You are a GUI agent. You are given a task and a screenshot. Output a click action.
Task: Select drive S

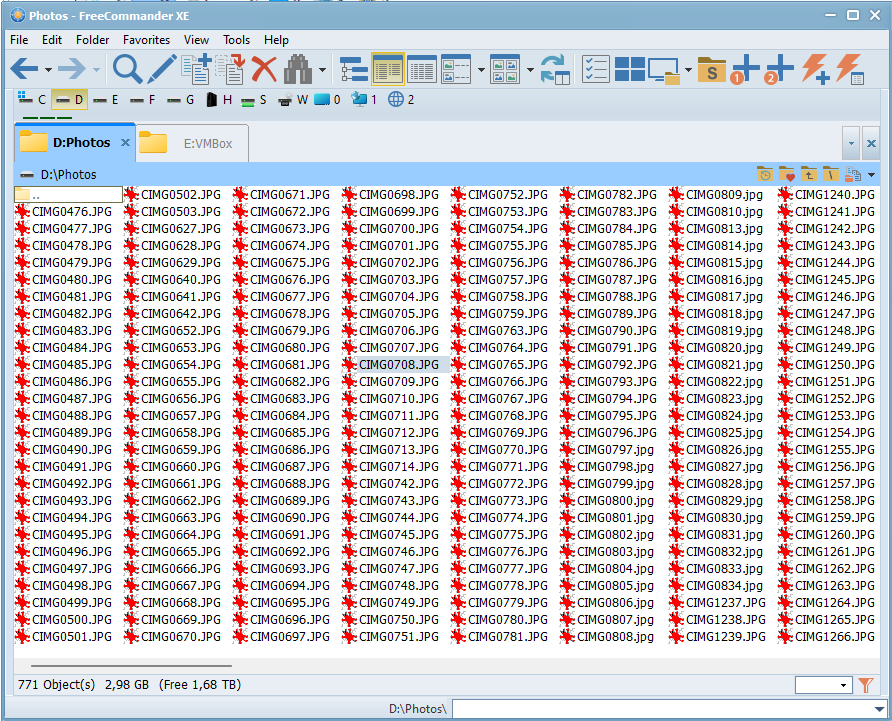[254, 100]
